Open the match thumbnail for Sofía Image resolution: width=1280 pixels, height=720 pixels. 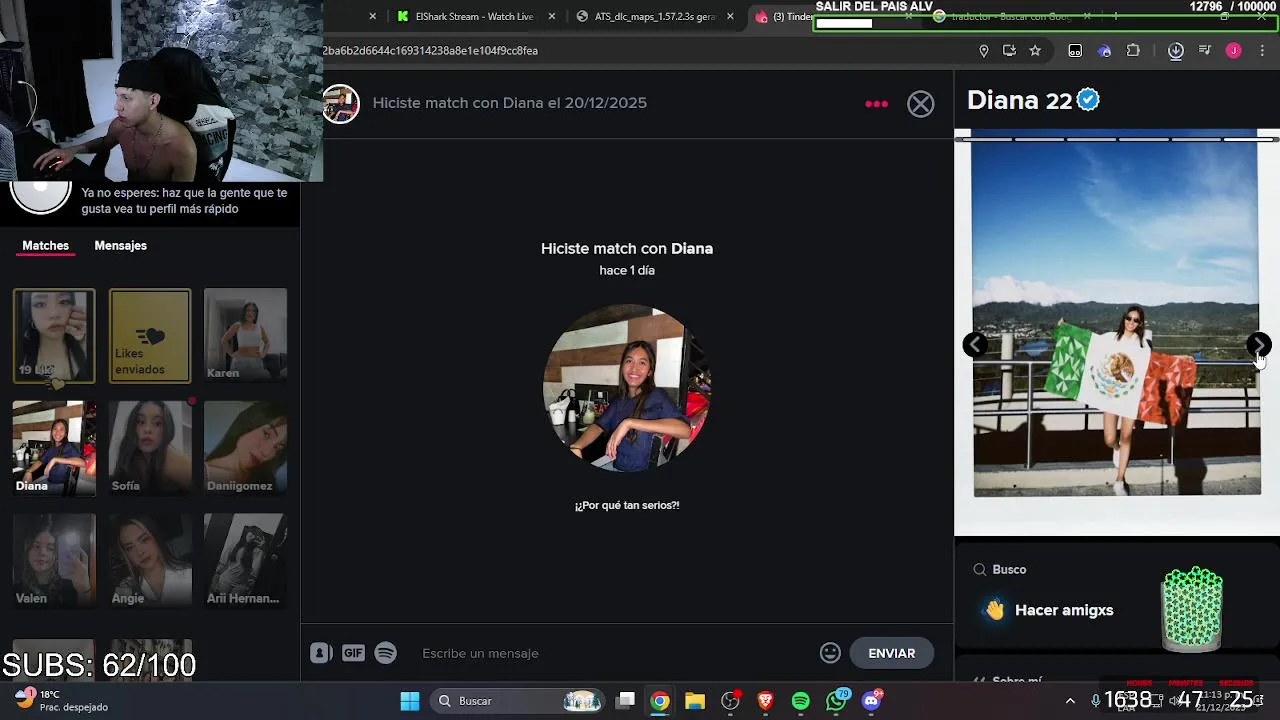[150, 448]
